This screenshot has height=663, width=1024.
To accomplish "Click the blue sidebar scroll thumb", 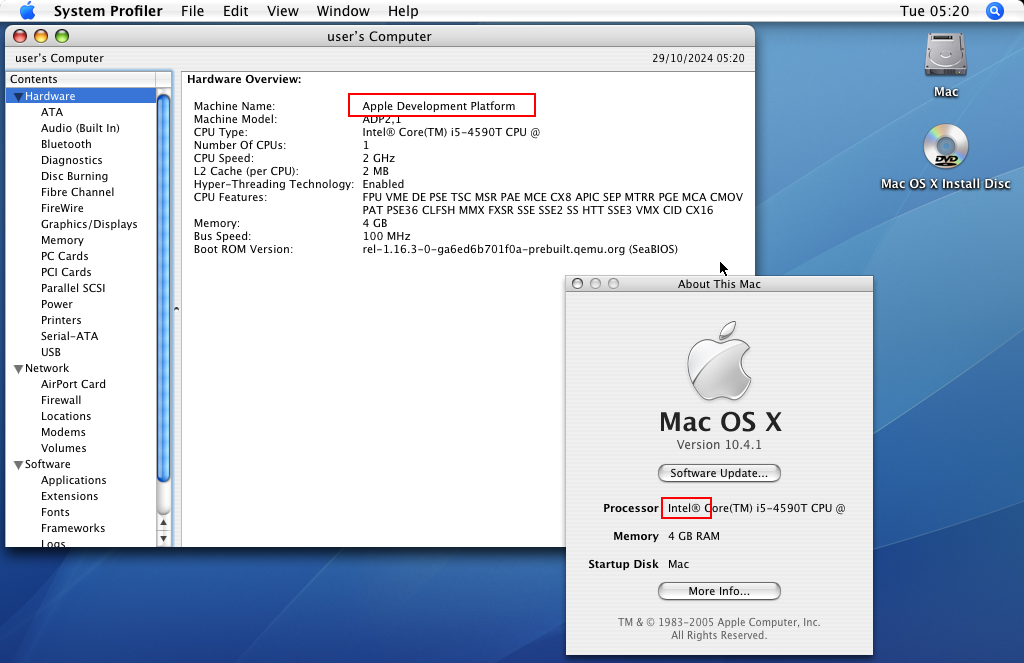I will coord(163,288).
